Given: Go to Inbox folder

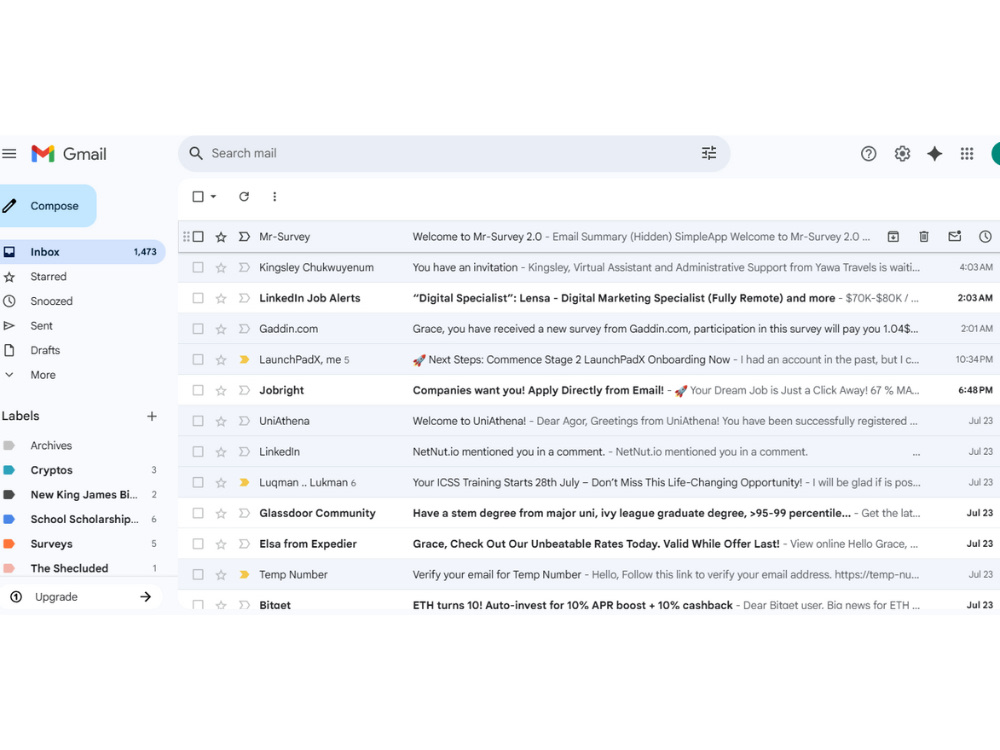Looking at the screenshot, I should pyautogui.click(x=80, y=252).
